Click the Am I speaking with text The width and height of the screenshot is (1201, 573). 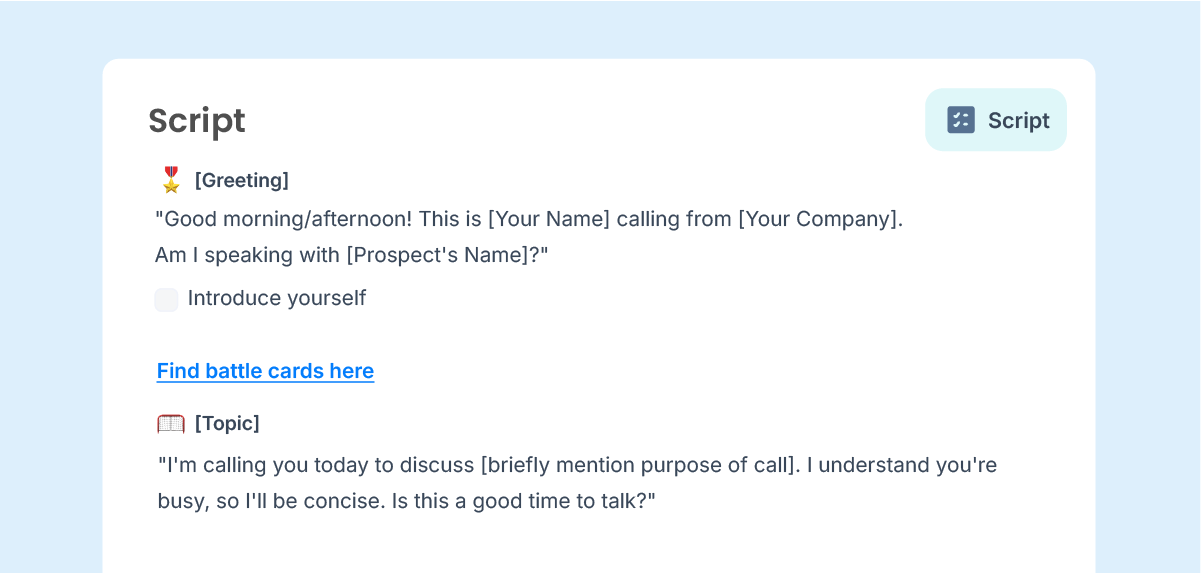pyautogui.click(x=247, y=255)
